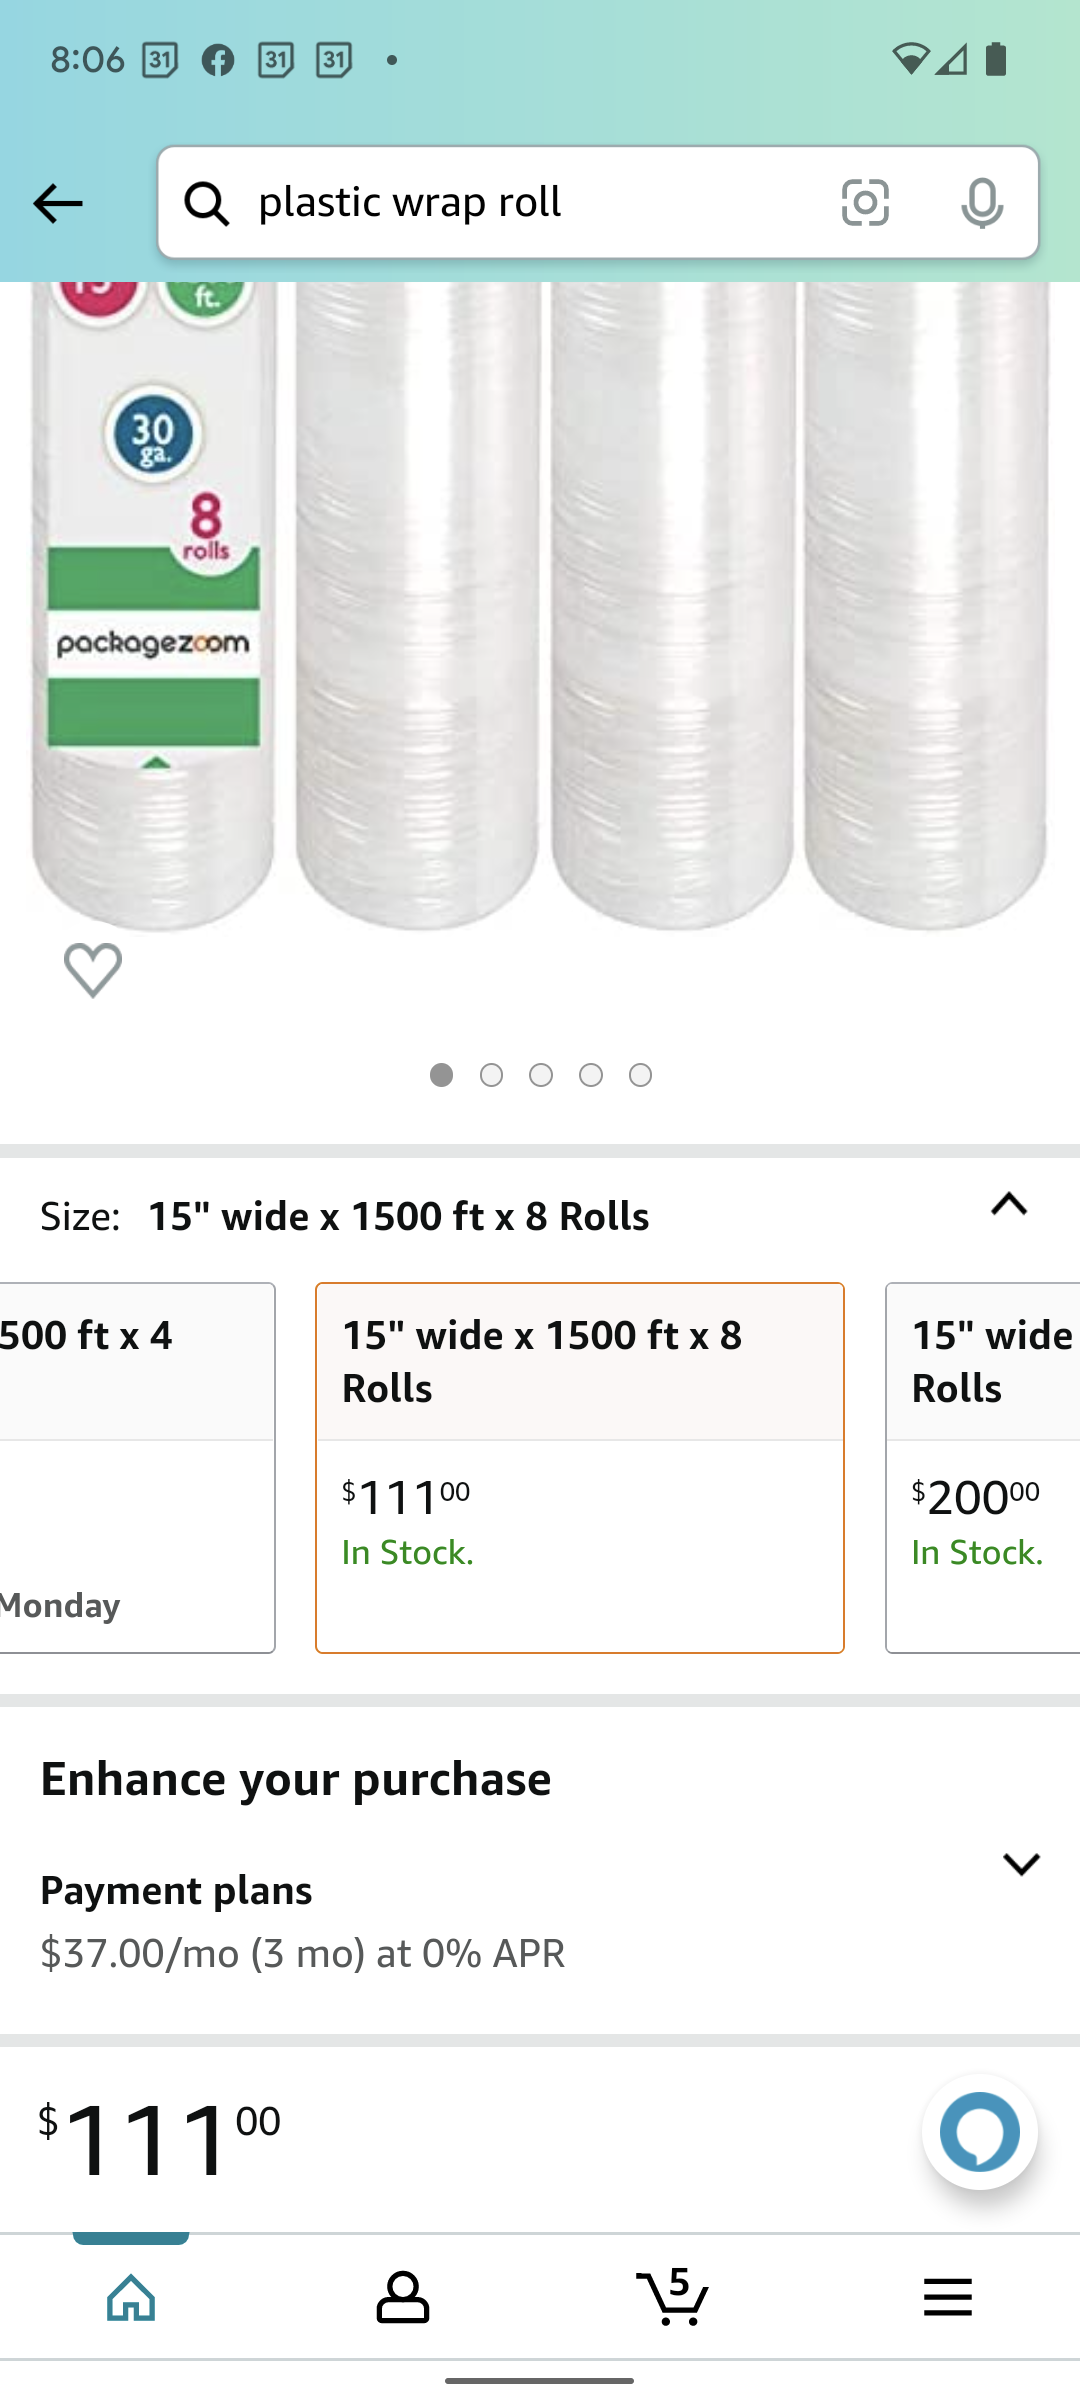Collapse the Size options section
Screen dimensions: 1080x2400
click(x=1009, y=1205)
